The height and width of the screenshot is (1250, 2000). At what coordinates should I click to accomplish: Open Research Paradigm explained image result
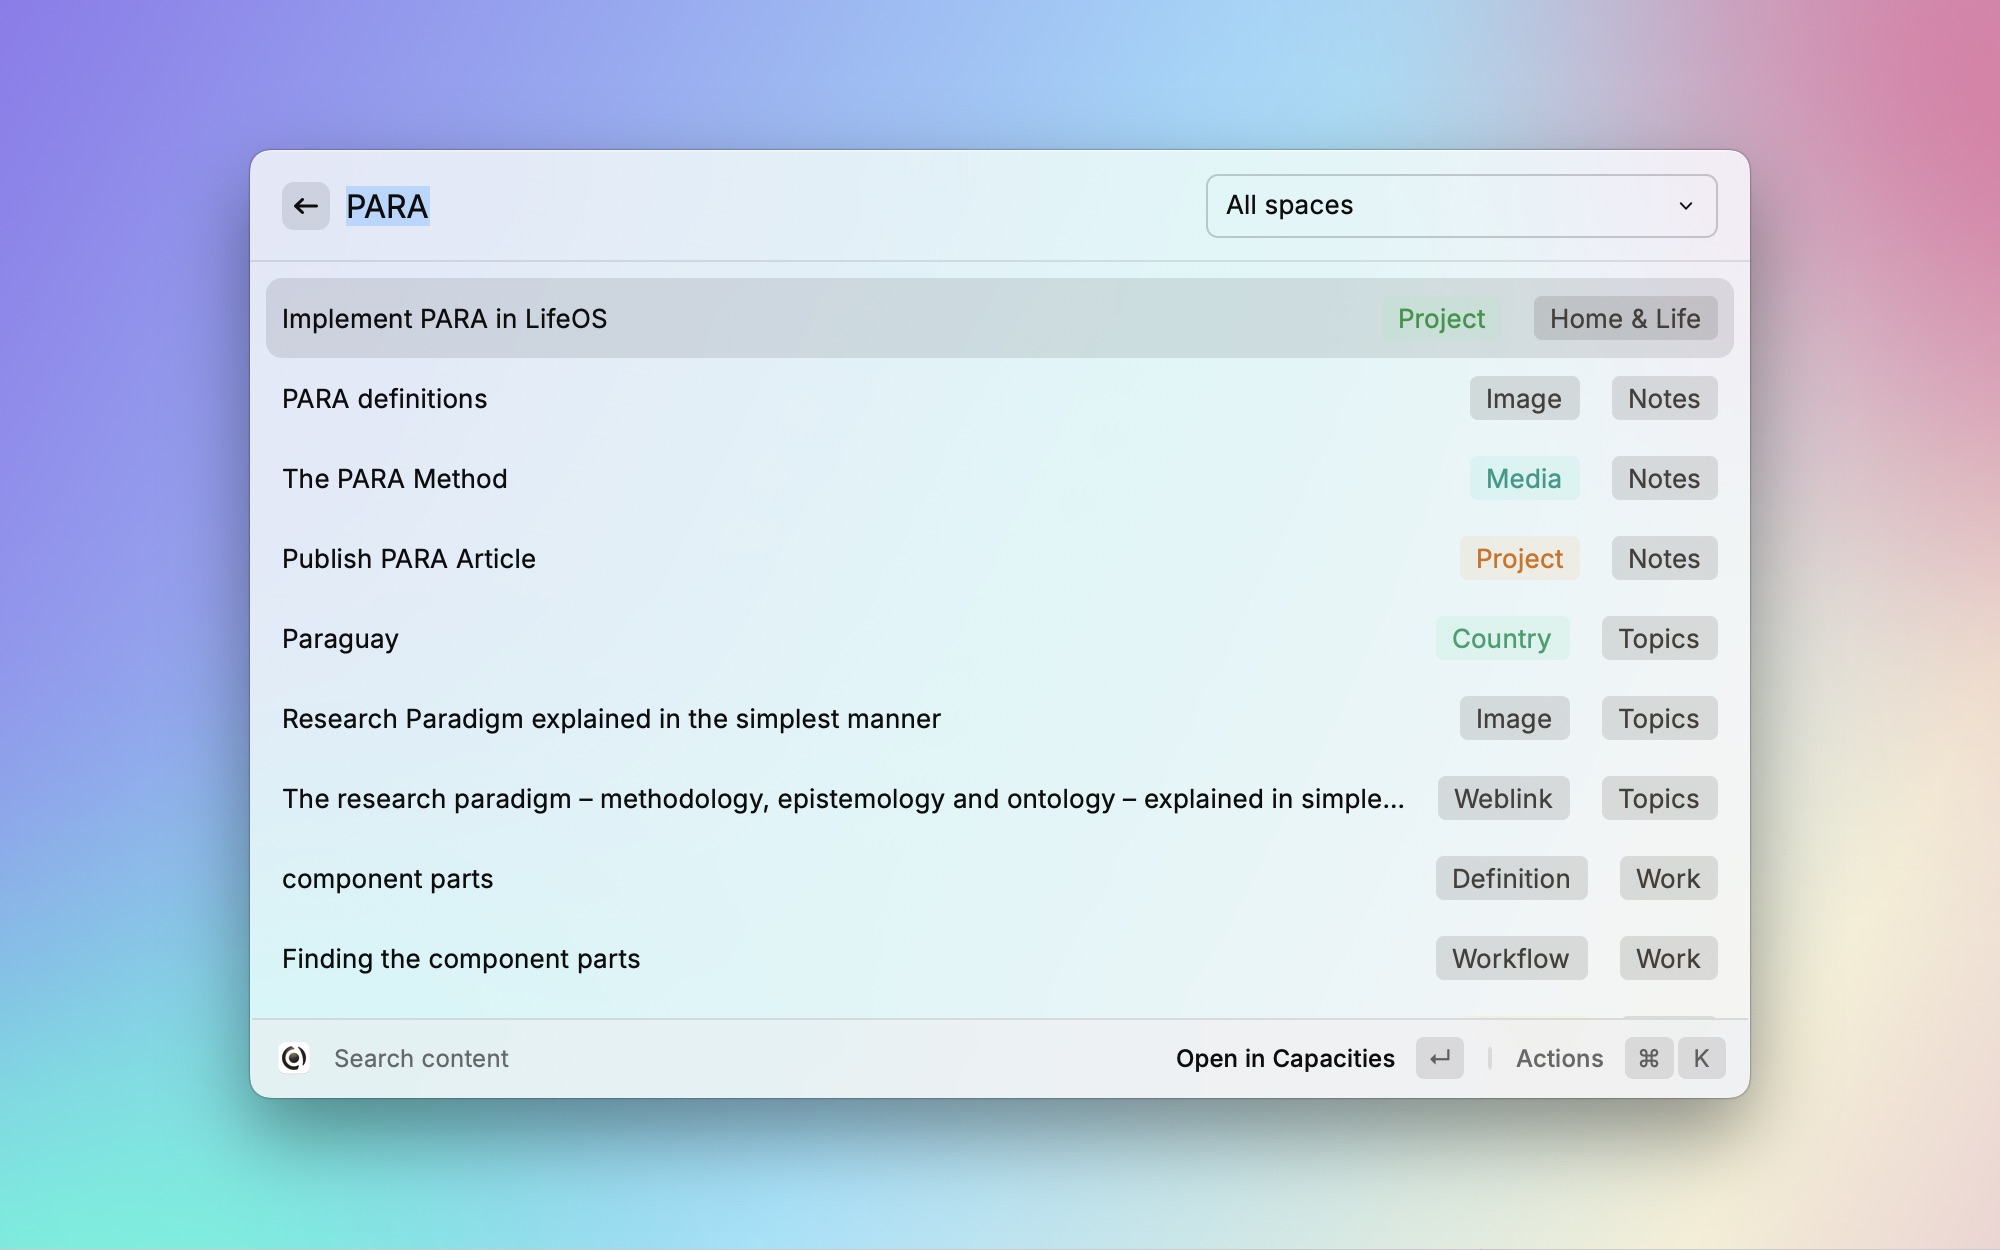[x=611, y=719]
